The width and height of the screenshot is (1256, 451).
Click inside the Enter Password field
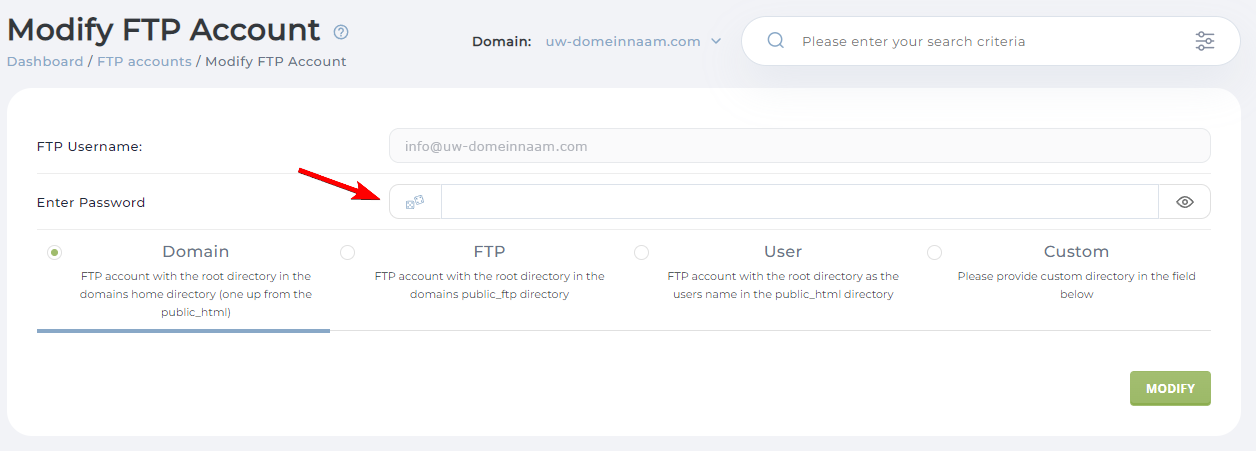[798, 202]
